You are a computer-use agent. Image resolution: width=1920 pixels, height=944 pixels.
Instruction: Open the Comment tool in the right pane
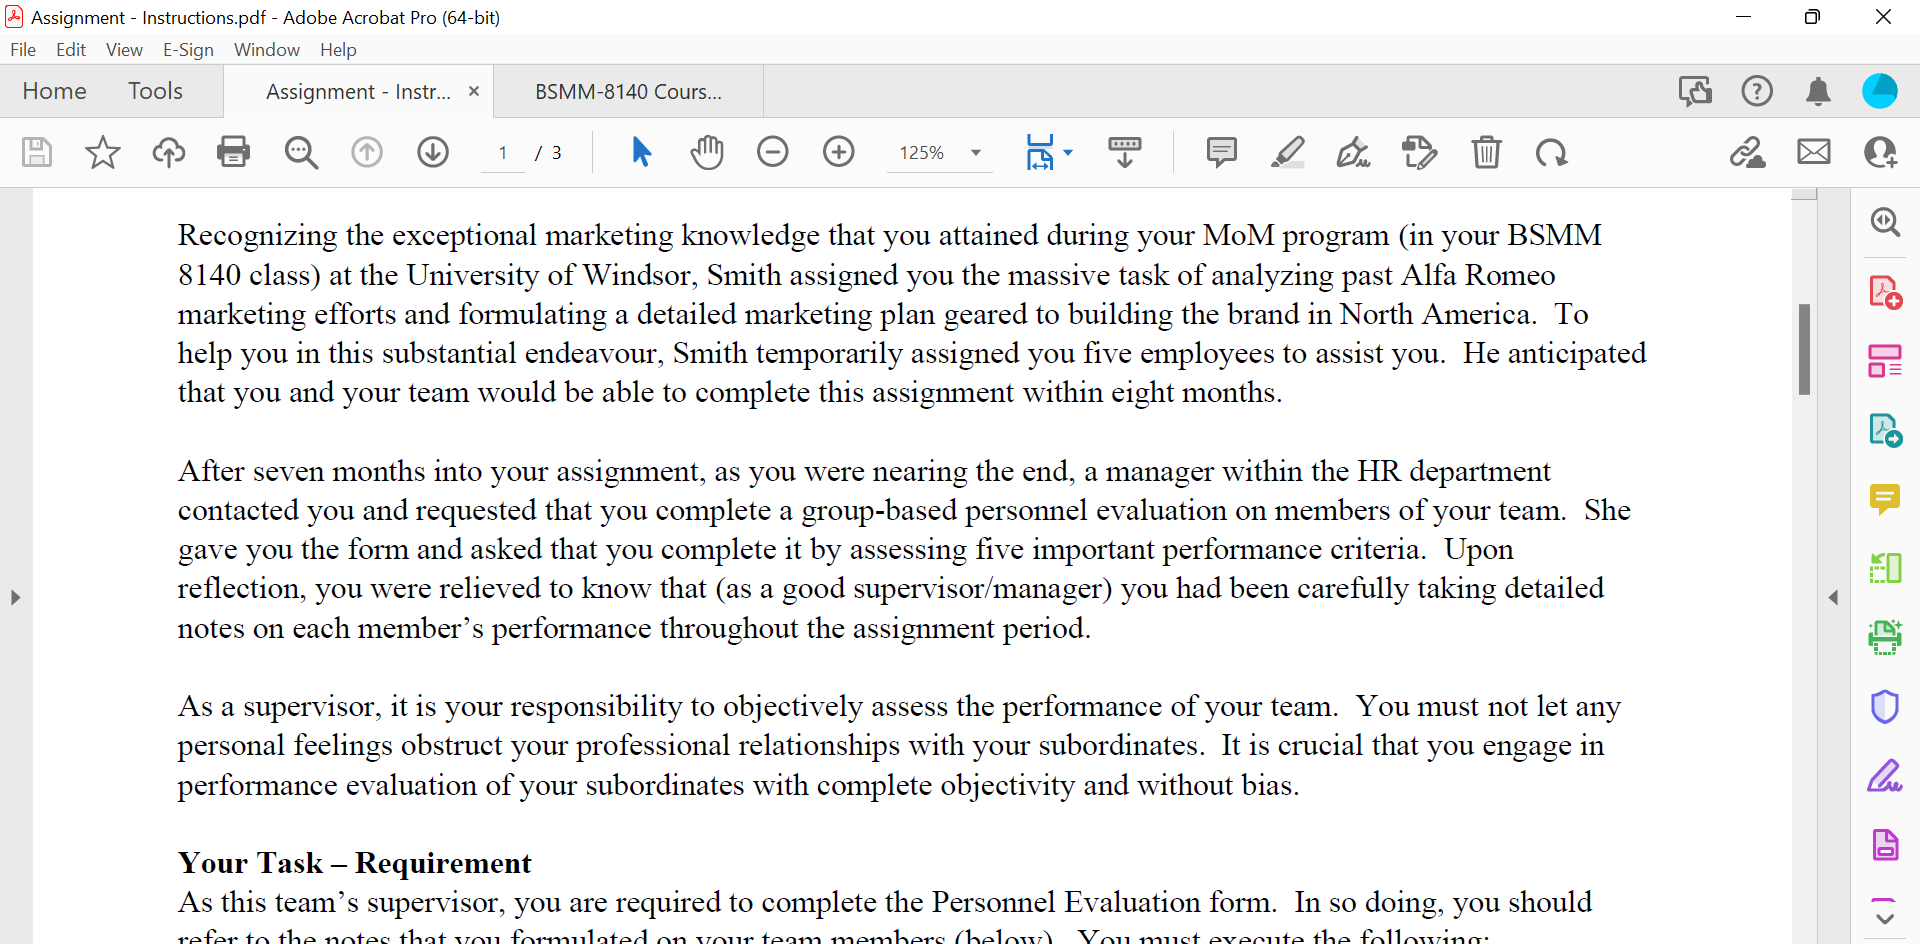(x=1885, y=499)
